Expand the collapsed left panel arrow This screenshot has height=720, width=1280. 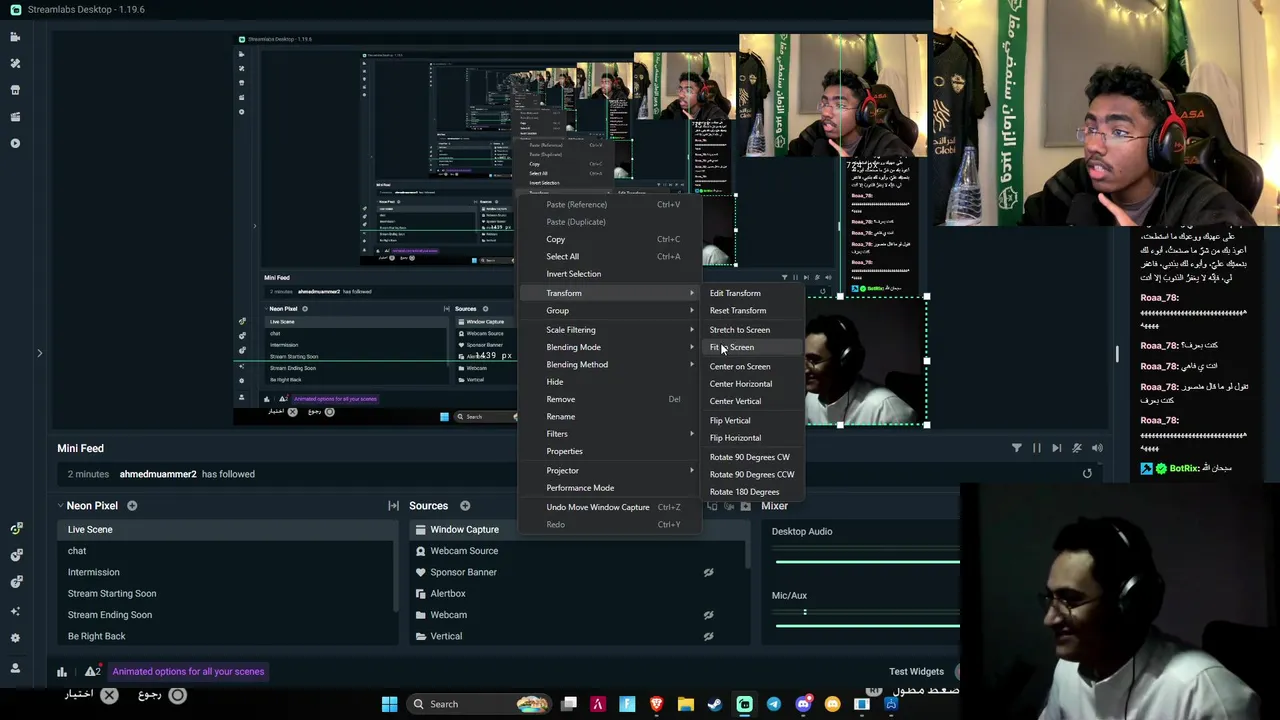coord(39,353)
